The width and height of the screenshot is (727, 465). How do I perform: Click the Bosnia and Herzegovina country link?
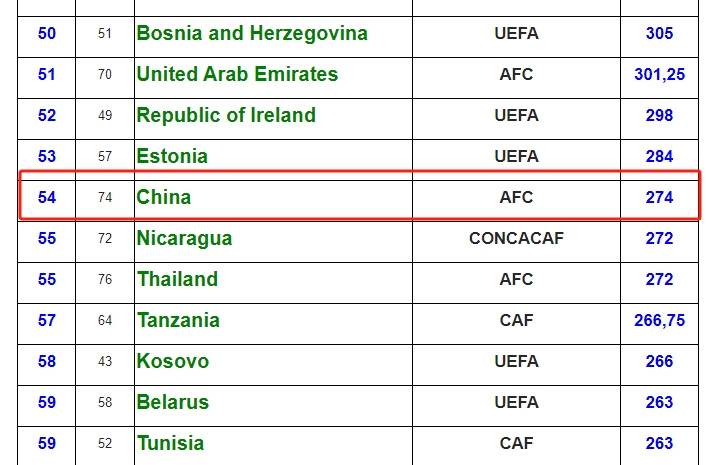[x=252, y=34]
